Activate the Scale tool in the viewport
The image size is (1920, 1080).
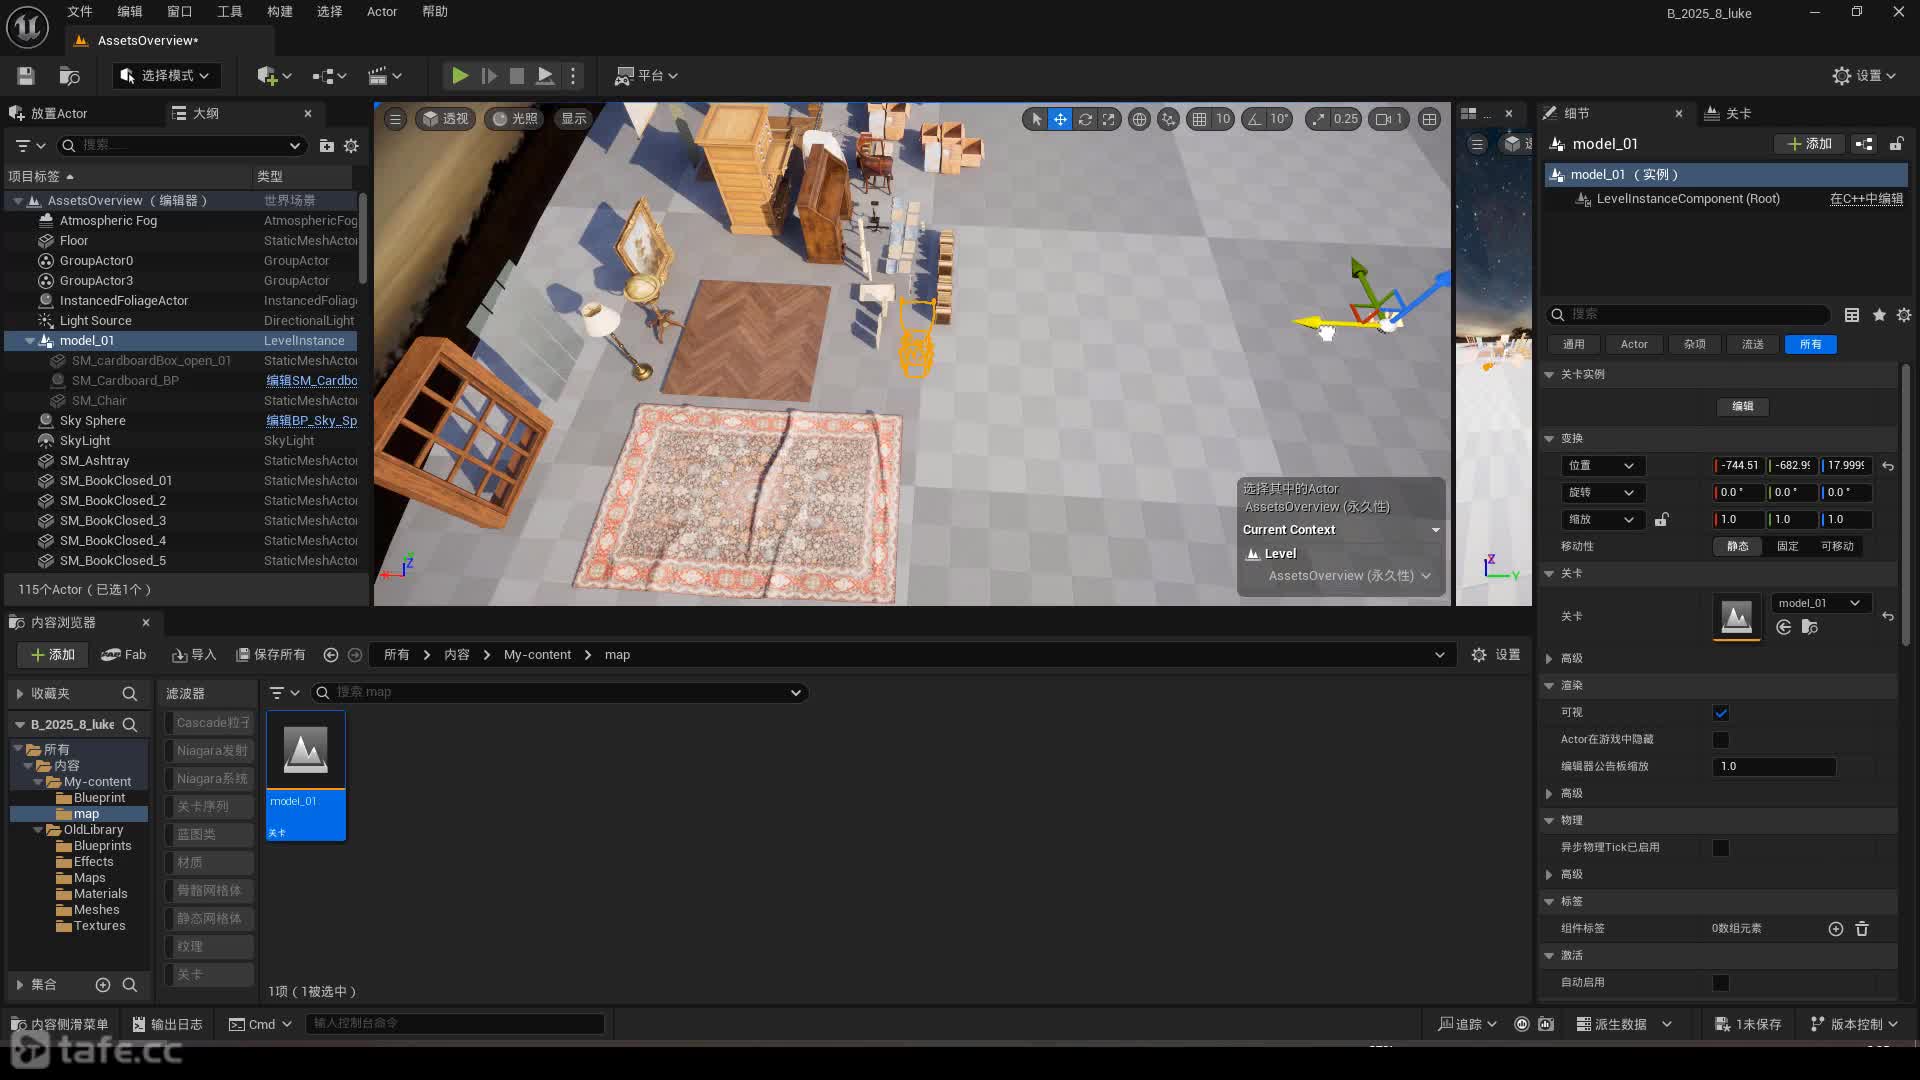[1109, 119]
